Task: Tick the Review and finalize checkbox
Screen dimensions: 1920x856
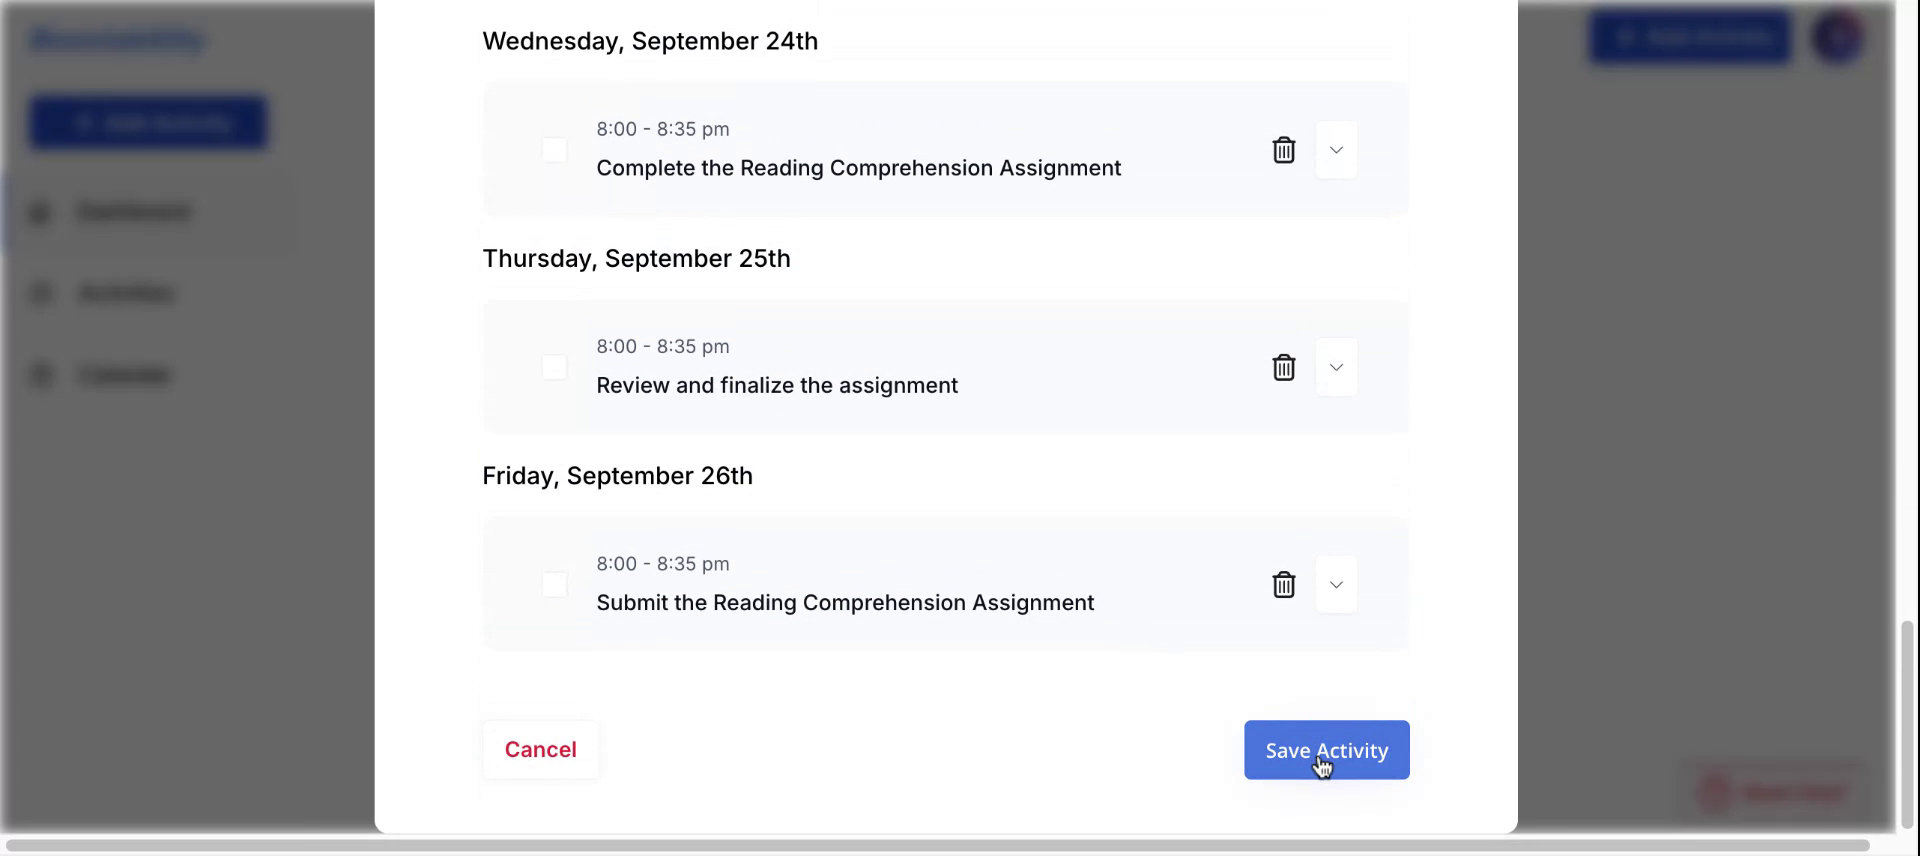Action: pos(554,367)
